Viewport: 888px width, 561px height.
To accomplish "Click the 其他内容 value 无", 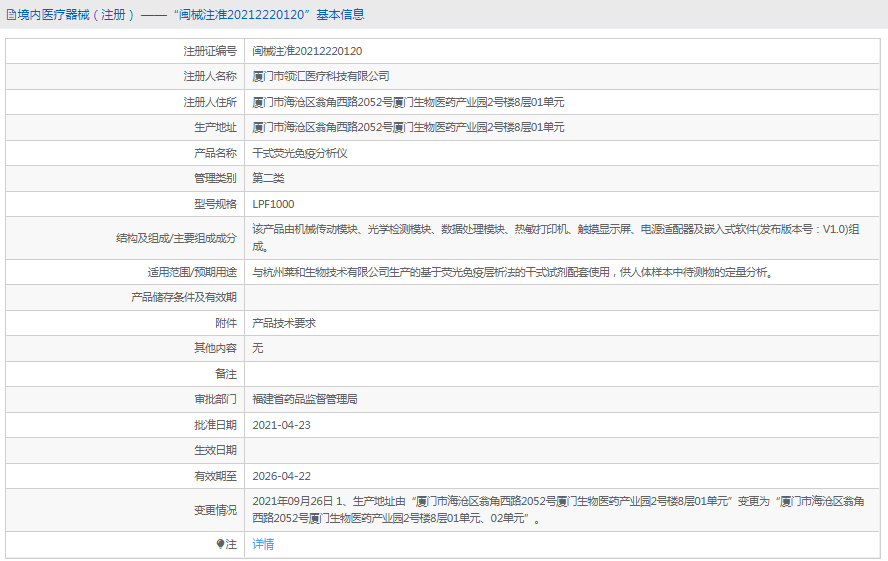I will click(x=258, y=348).
